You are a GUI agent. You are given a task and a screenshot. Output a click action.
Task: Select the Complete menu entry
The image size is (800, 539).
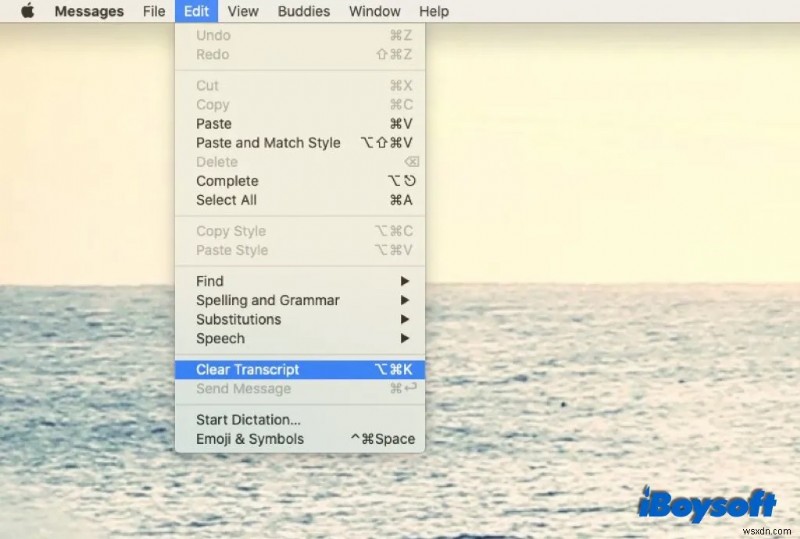tap(300, 181)
